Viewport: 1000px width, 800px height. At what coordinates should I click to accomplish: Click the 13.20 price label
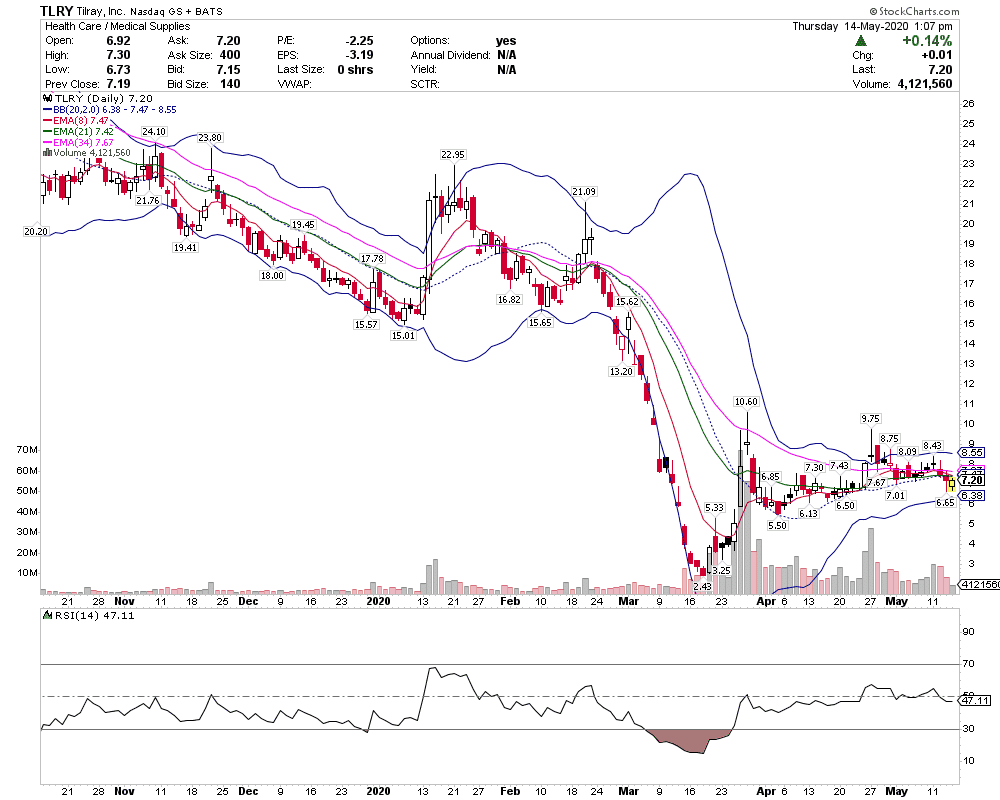(621, 371)
